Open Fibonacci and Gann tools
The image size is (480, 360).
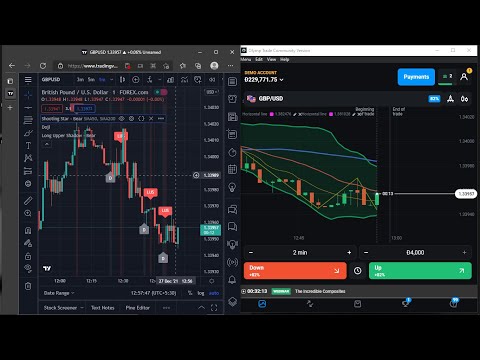pyautogui.click(x=28, y=120)
